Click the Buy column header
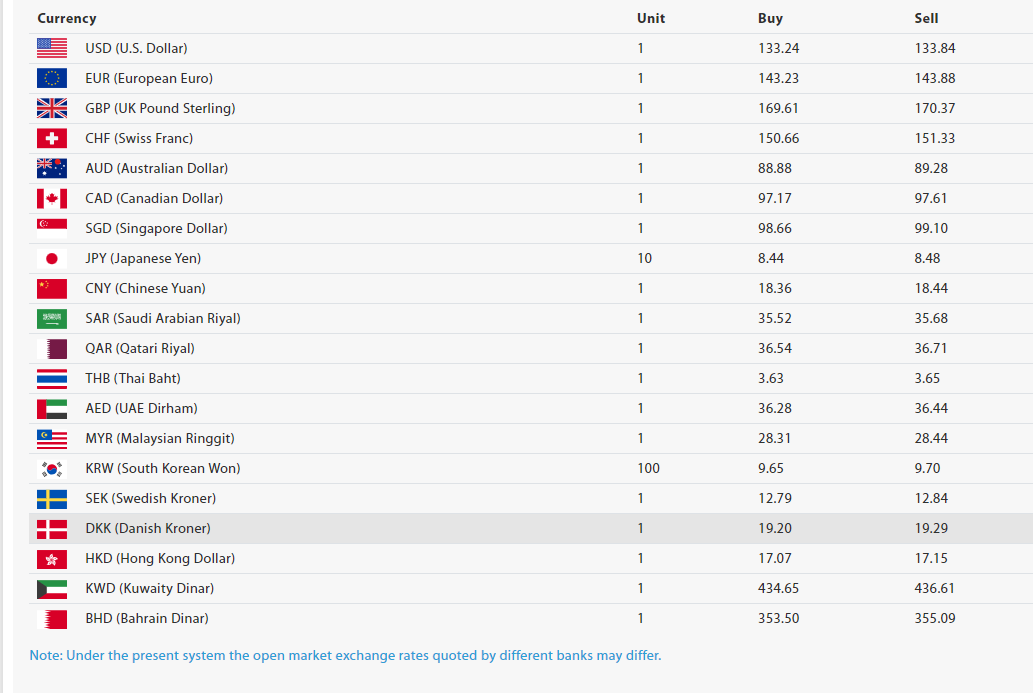The image size is (1033, 693). 770,18
